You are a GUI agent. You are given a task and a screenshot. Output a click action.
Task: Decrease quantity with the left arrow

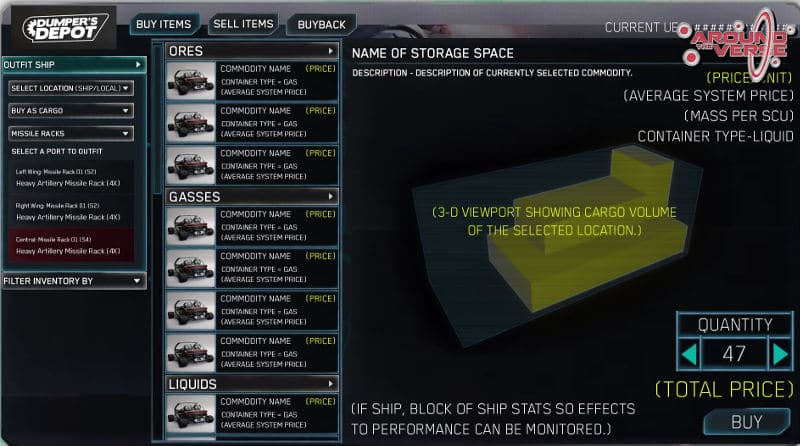689,354
